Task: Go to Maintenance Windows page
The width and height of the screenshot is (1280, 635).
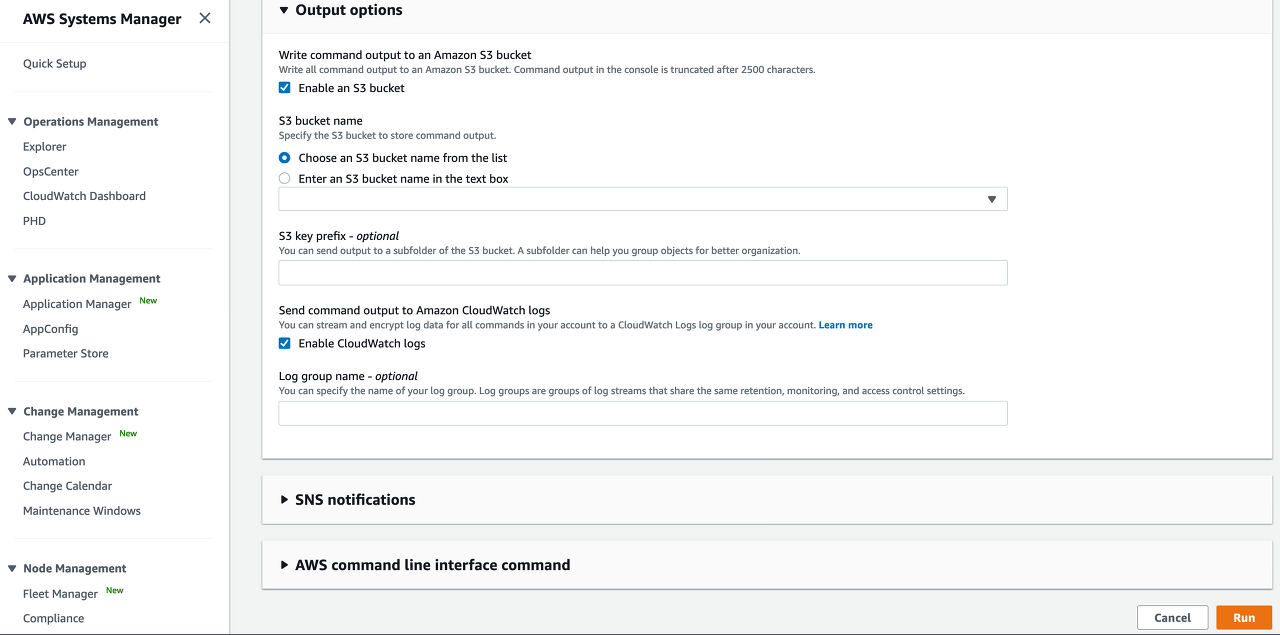Action: coord(82,511)
